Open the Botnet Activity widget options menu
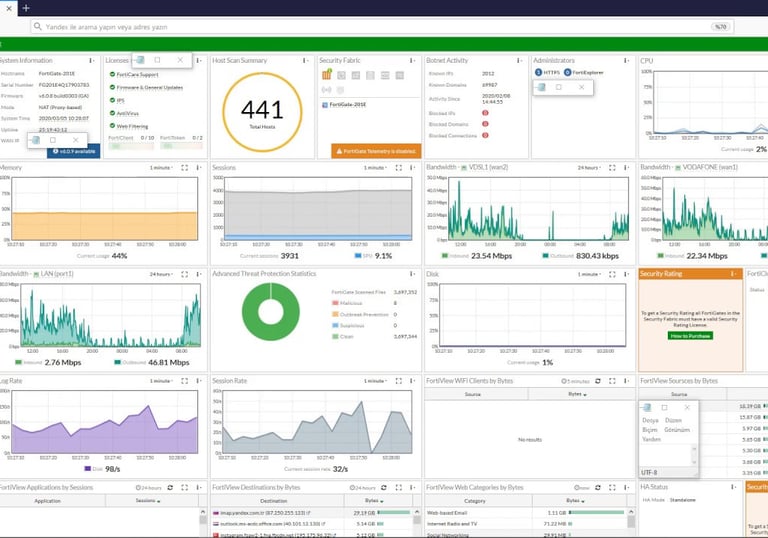Screen dimensions: 768x538 (x=519, y=60)
